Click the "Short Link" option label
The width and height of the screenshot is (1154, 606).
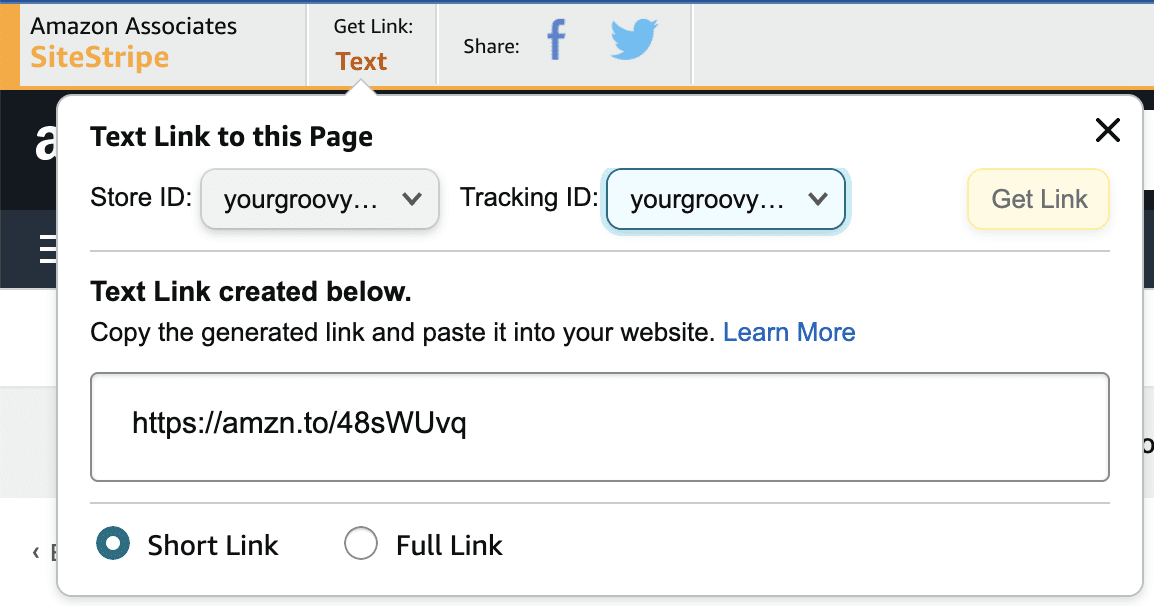pos(213,545)
